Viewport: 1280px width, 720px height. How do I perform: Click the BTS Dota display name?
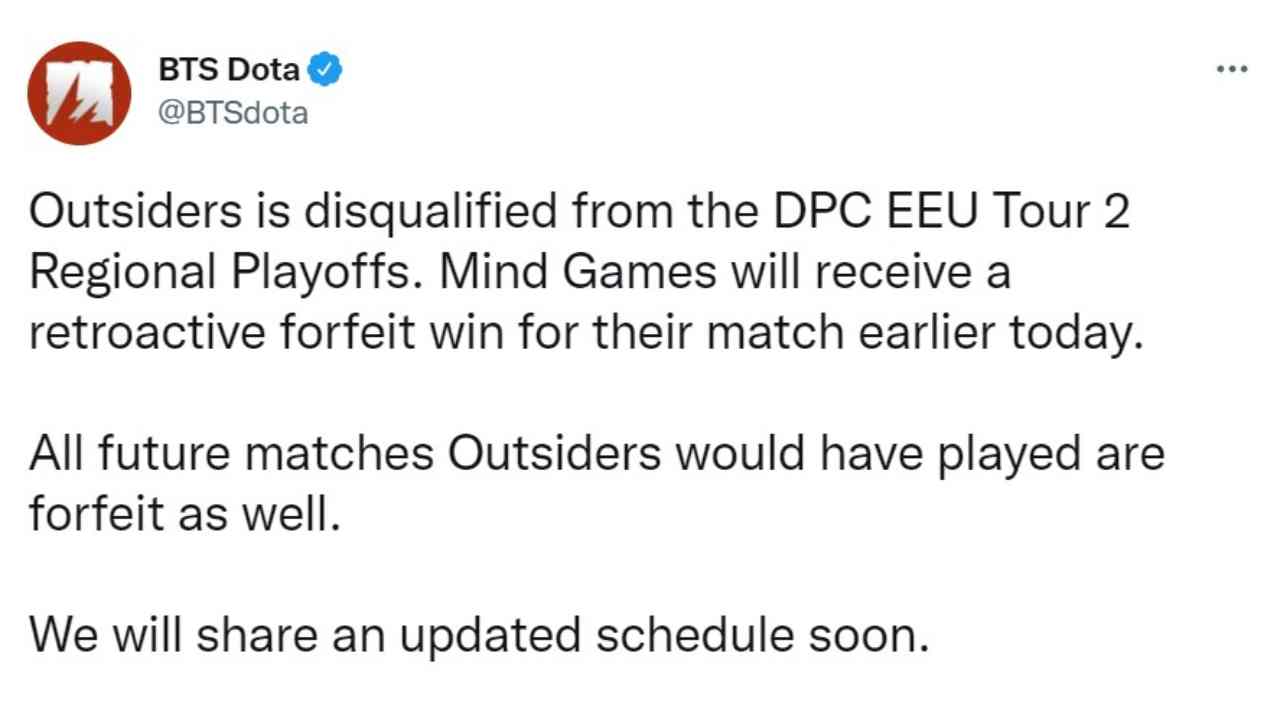coord(229,69)
